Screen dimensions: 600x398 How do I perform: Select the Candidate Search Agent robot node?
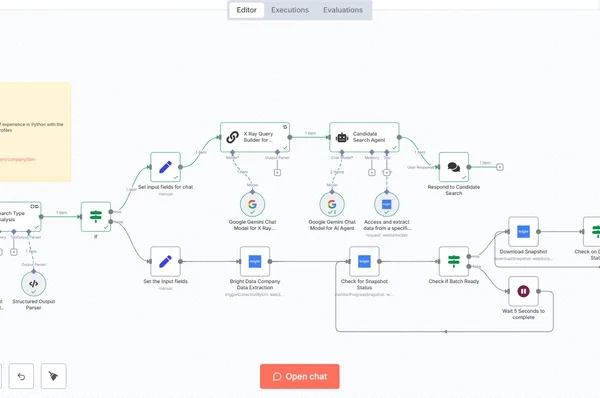364,137
